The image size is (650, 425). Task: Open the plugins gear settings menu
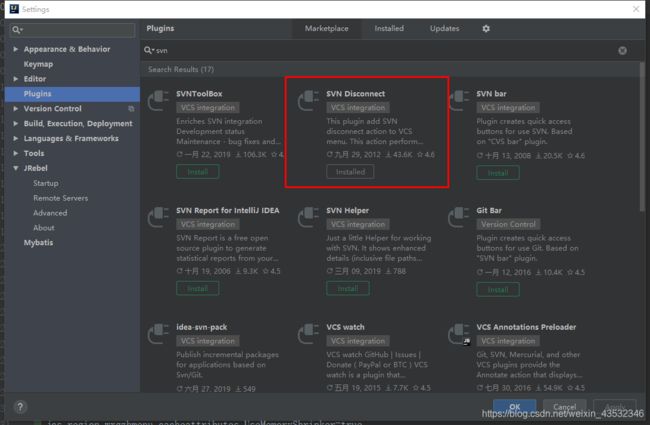pyautogui.click(x=486, y=29)
